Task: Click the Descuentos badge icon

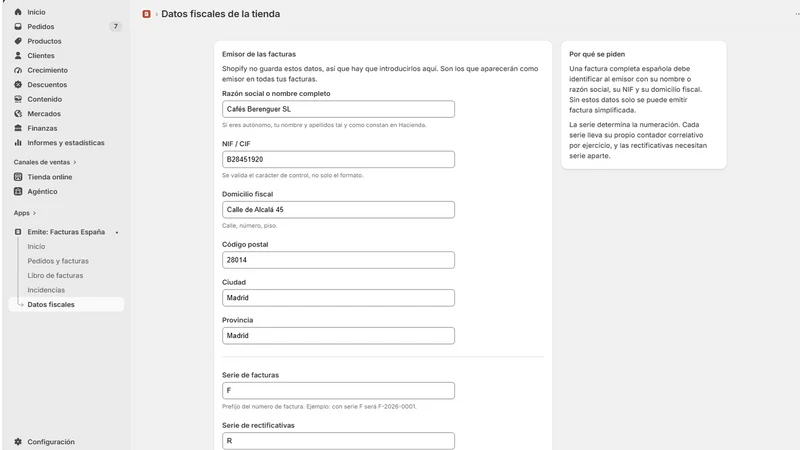Action: (x=18, y=85)
